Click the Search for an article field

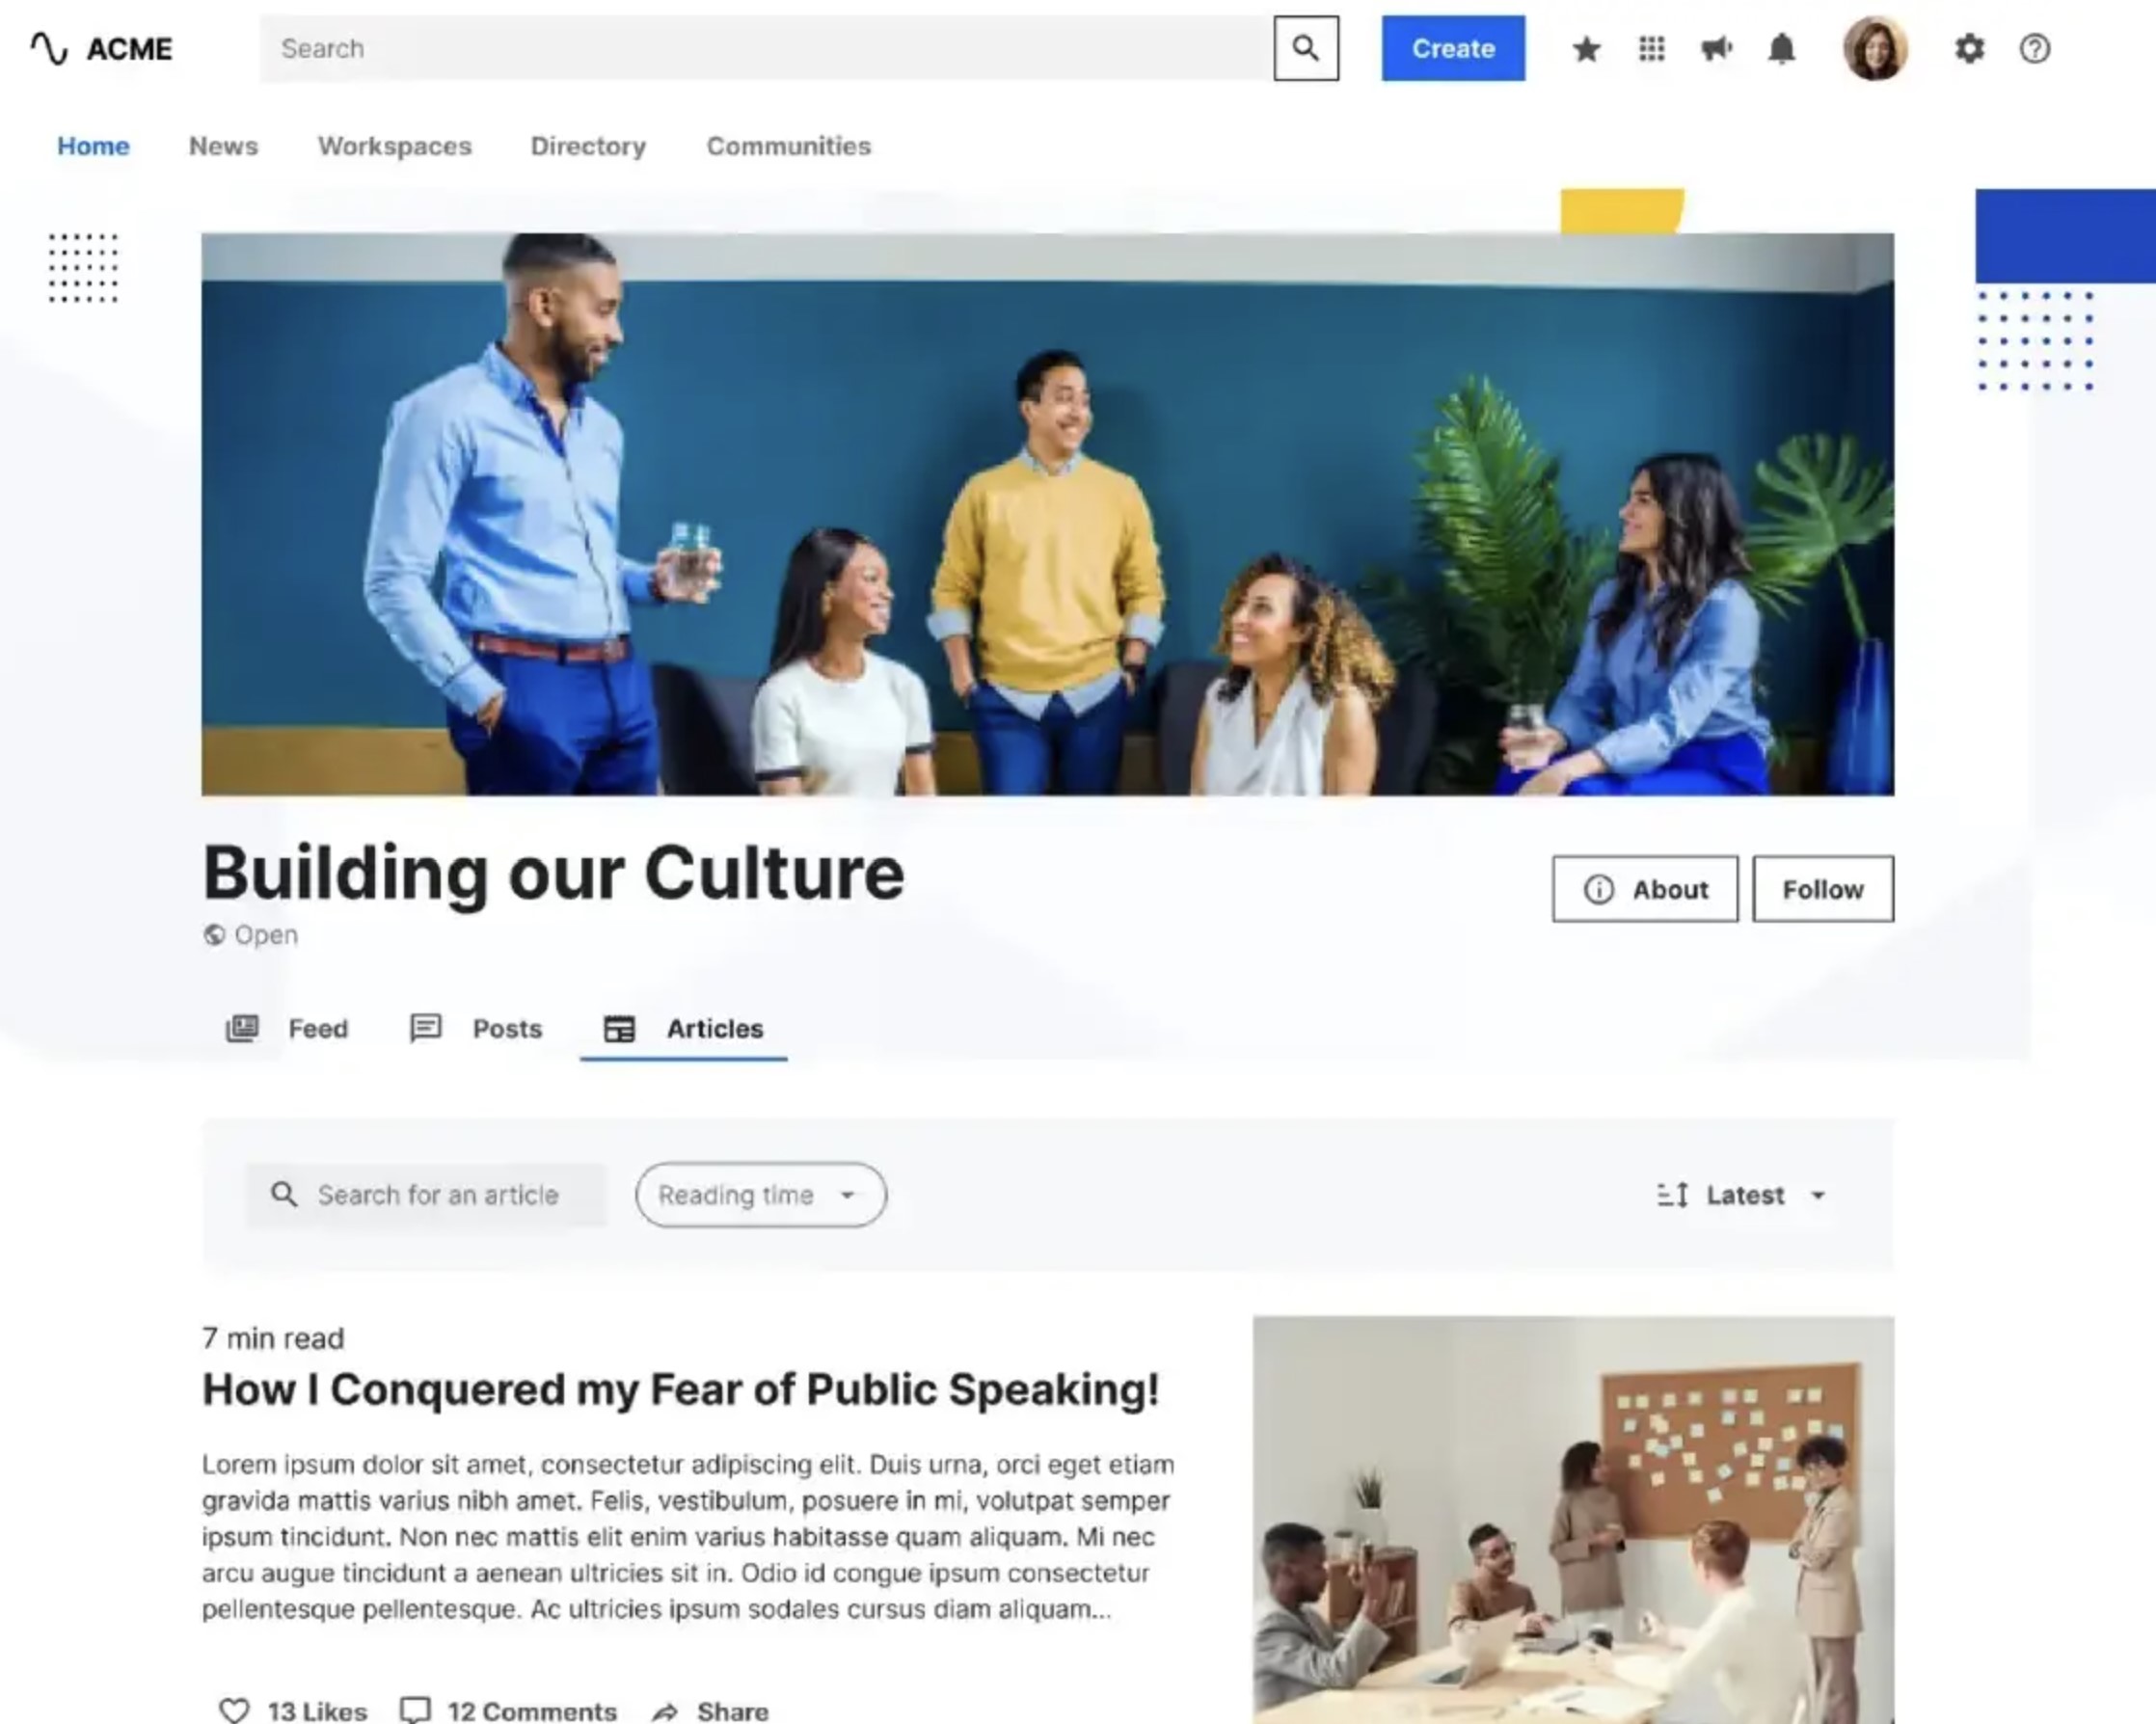[426, 1195]
